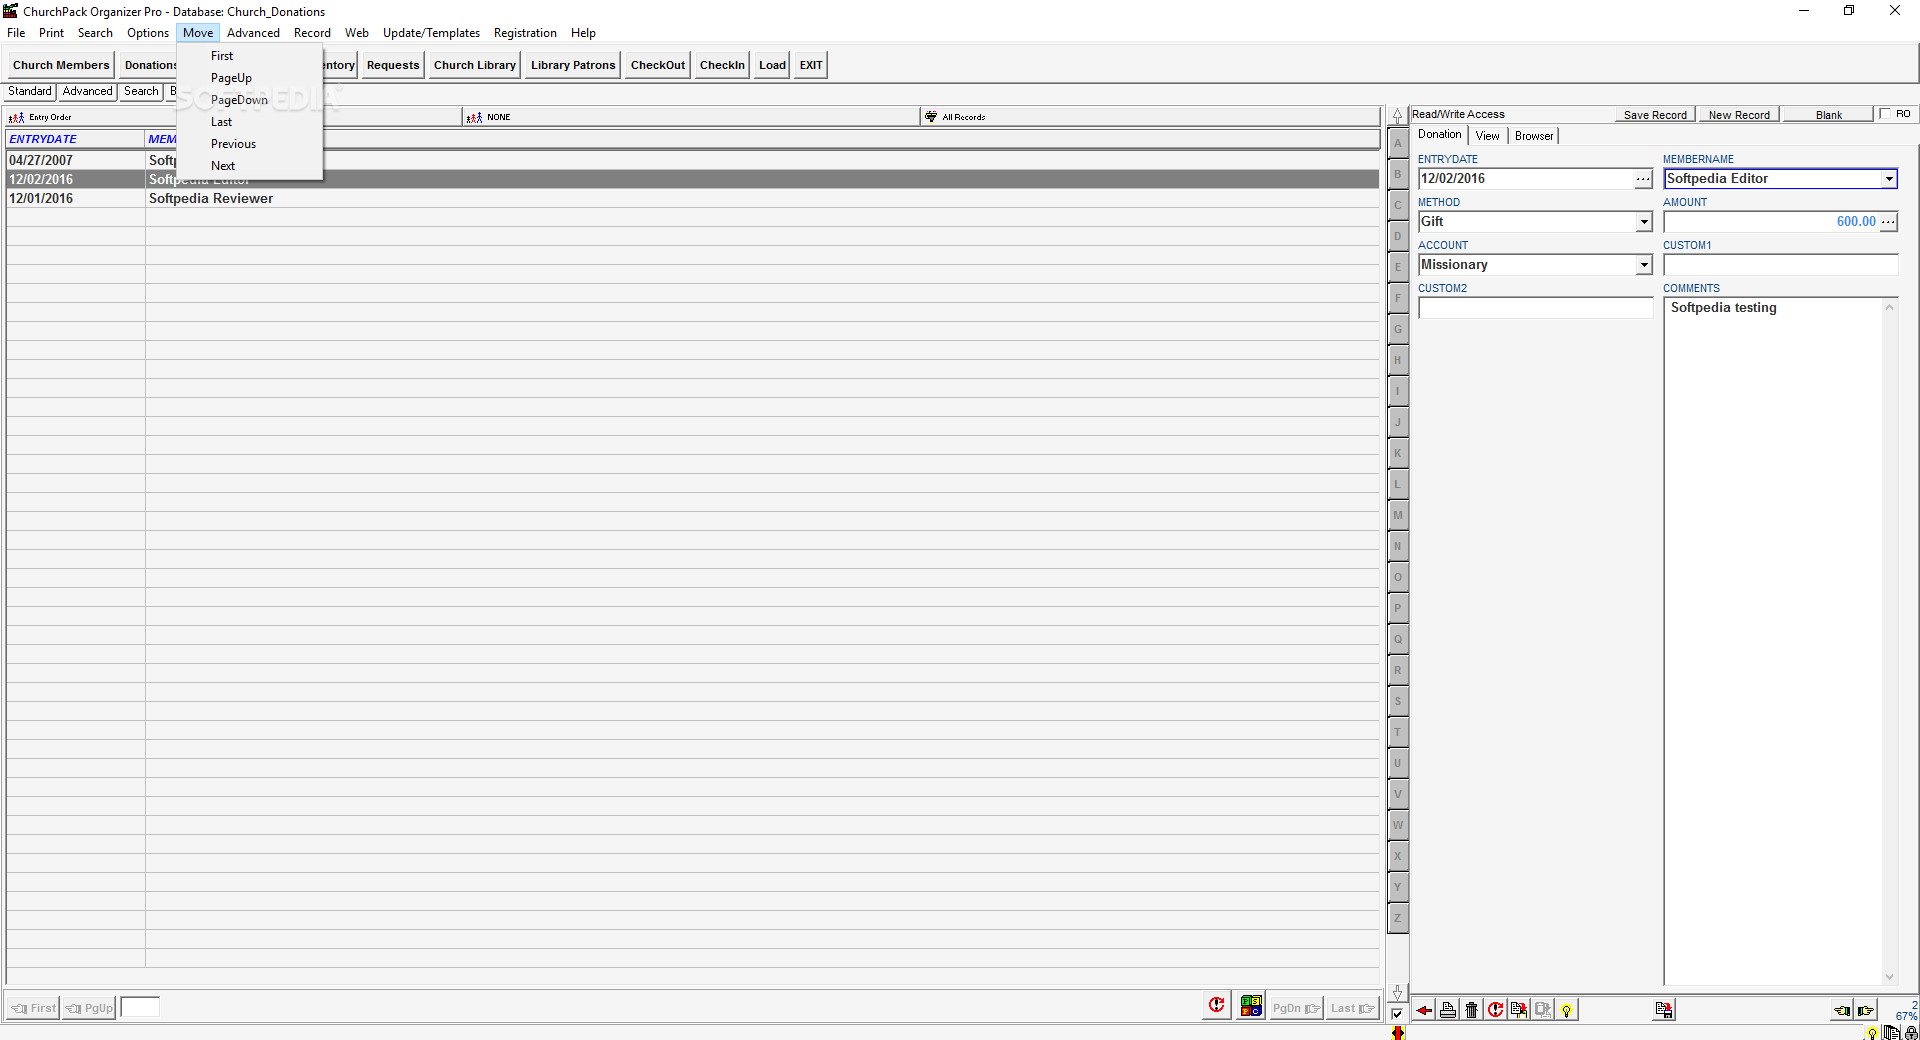Screen dimensions: 1920x1040
Task: Click the documents icon in the status bar
Action: (x=1891, y=1033)
